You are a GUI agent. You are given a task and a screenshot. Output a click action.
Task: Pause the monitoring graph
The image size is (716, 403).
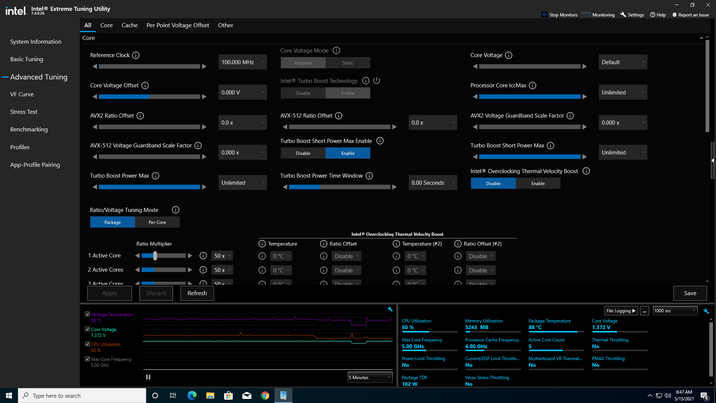click(x=148, y=377)
